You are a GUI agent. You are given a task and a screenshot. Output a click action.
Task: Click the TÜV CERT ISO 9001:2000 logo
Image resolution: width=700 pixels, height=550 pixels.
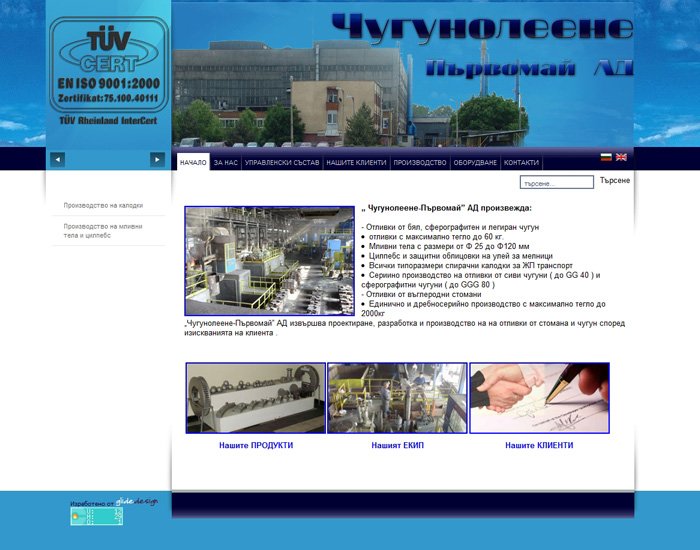point(108,73)
